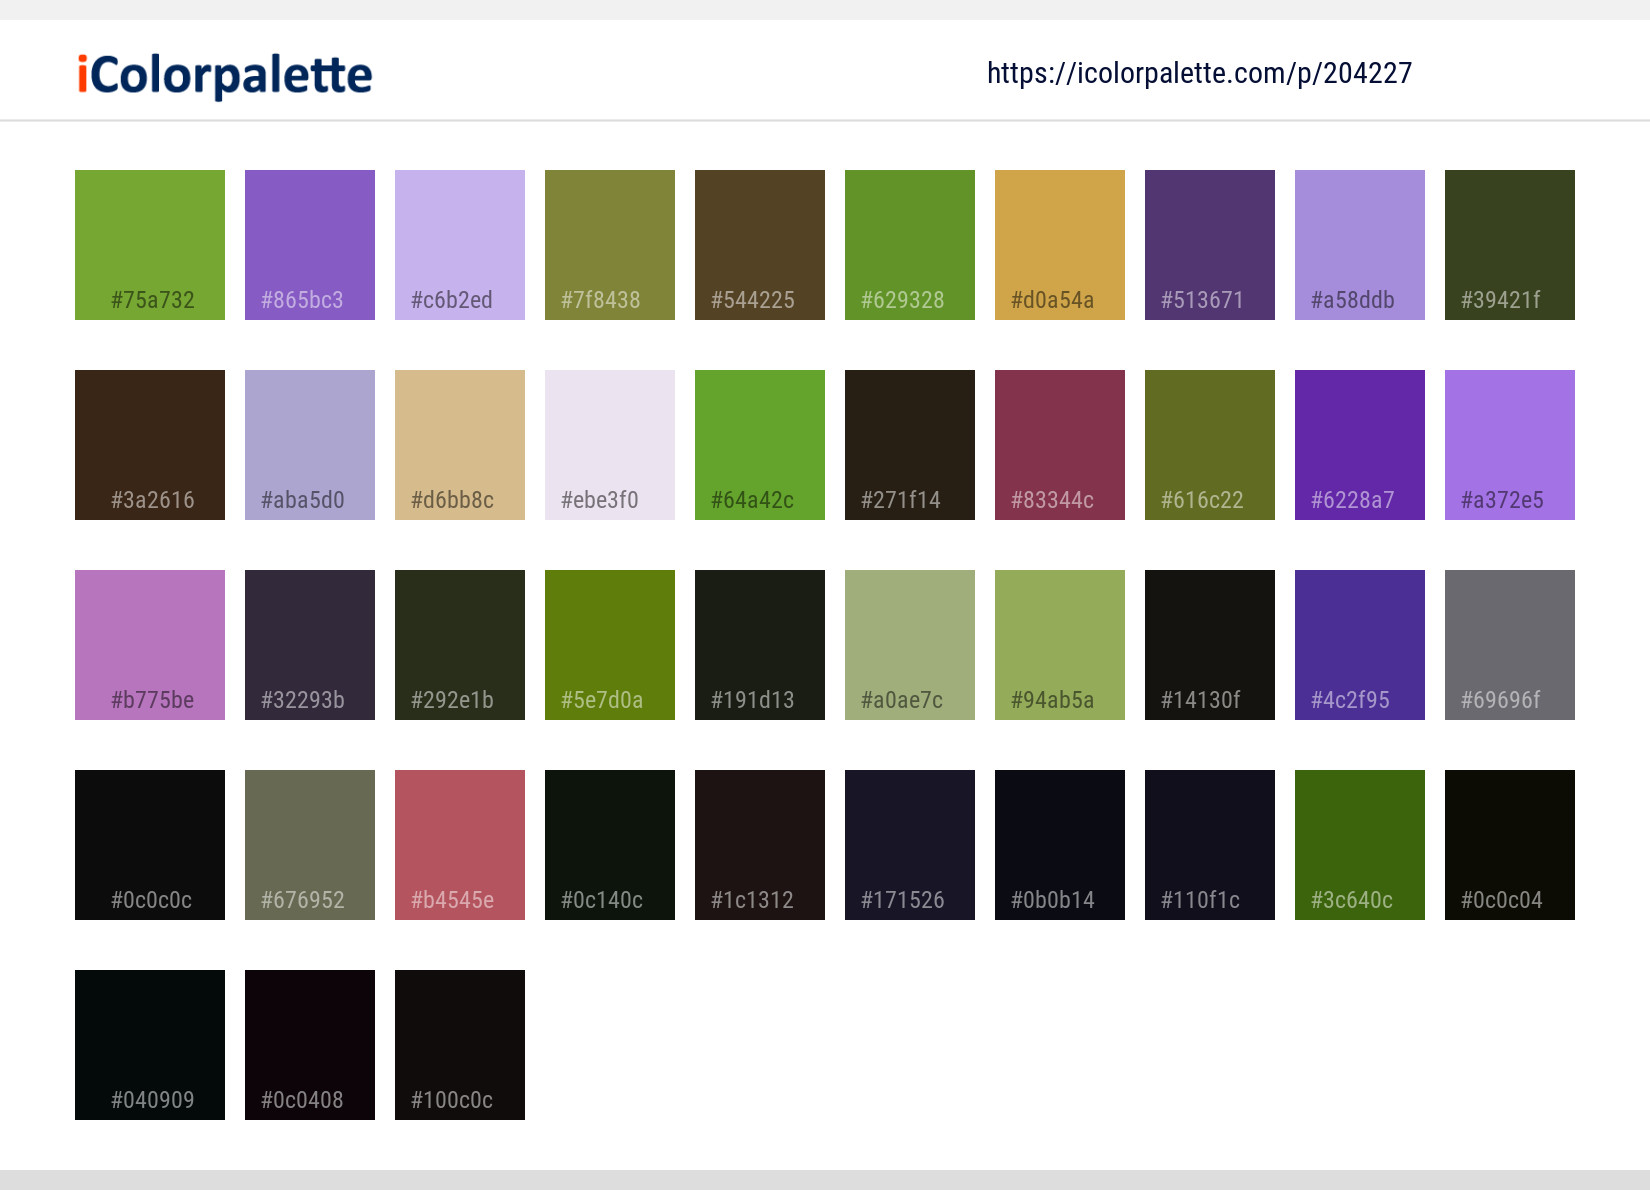Select the #75a732 green swatch
This screenshot has width=1650, height=1190.
(x=149, y=244)
